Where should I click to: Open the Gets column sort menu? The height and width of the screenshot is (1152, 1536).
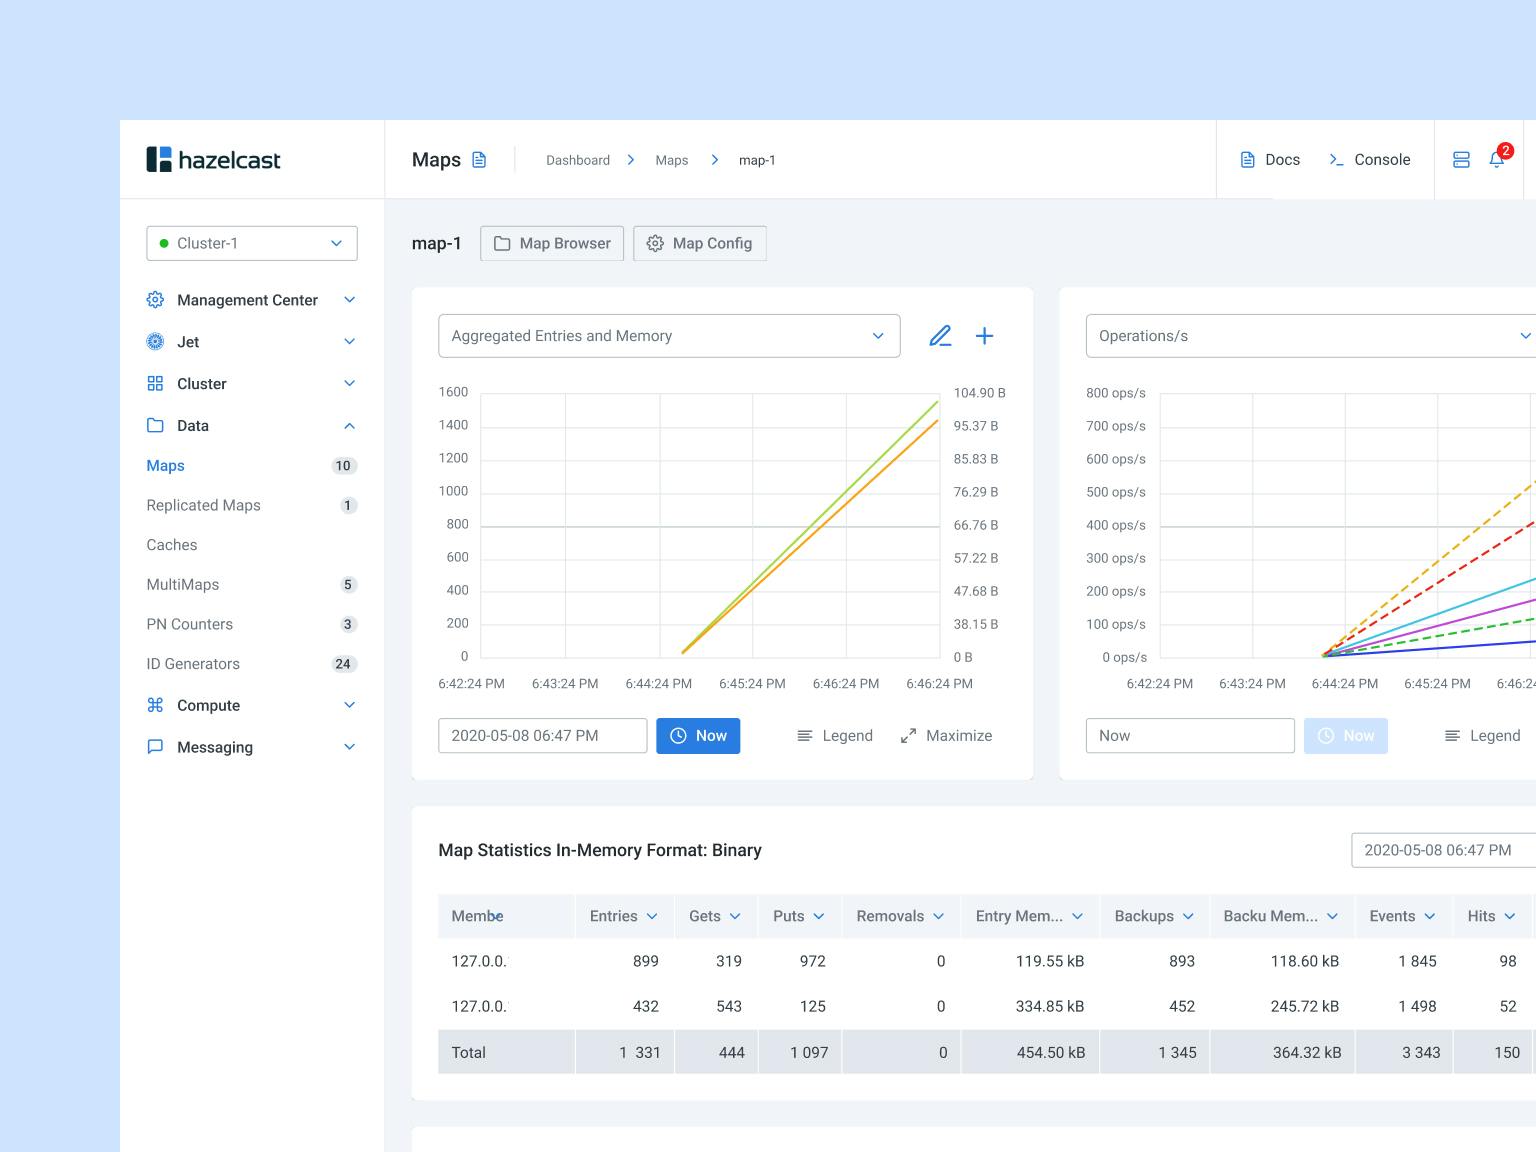735,916
